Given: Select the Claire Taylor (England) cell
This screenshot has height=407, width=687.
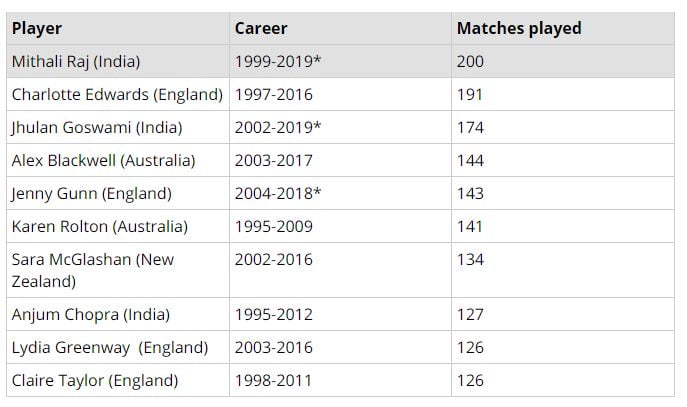Looking at the screenshot, I should coord(95,380).
